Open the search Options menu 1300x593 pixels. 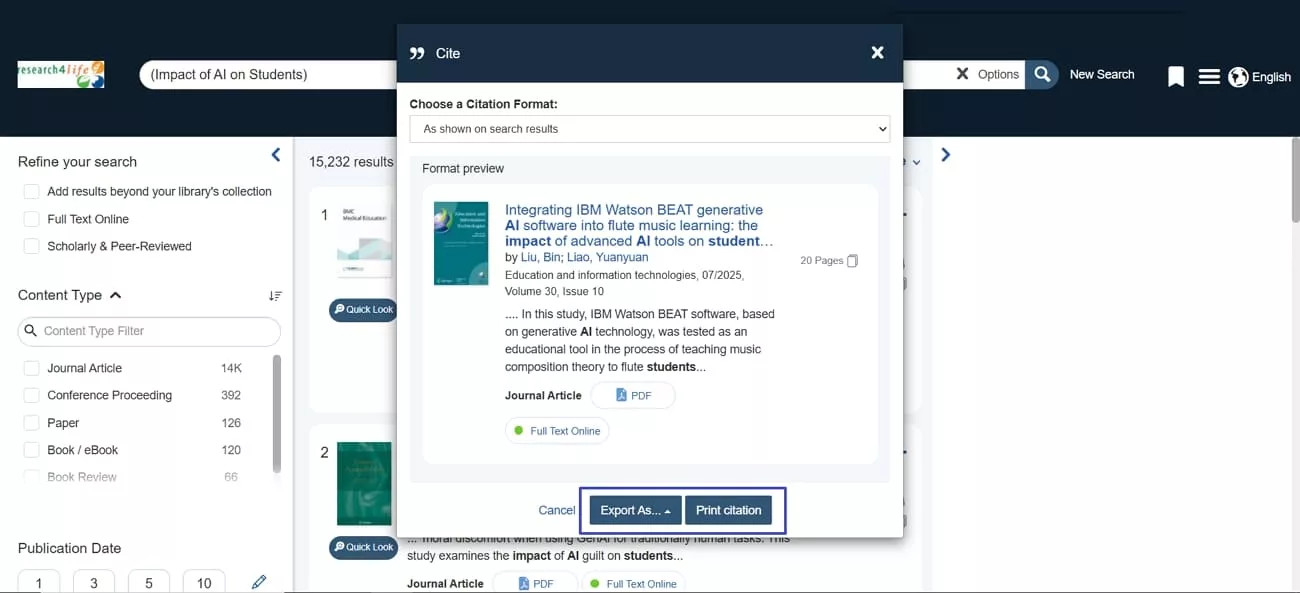click(x=998, y=74)
